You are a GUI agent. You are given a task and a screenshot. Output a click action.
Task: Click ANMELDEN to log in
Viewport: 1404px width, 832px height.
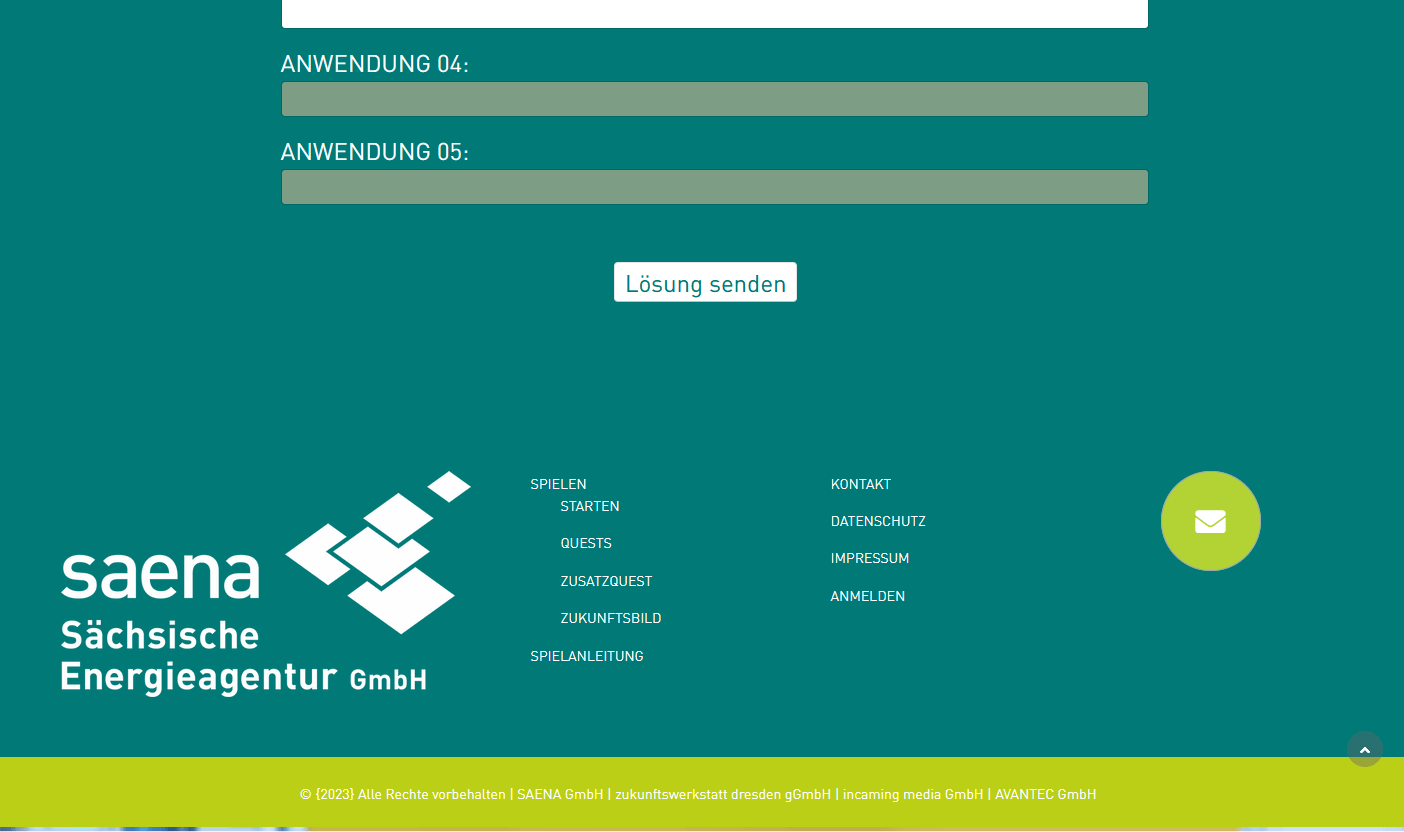(x=867, y=596)
